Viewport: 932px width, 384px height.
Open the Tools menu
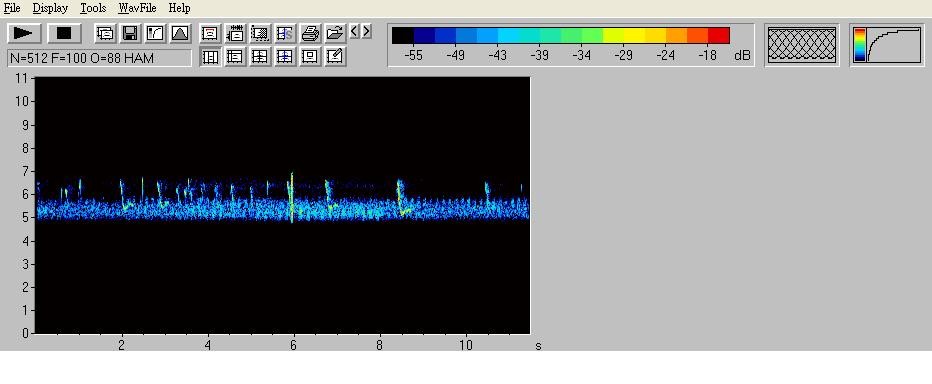point(93,8)
